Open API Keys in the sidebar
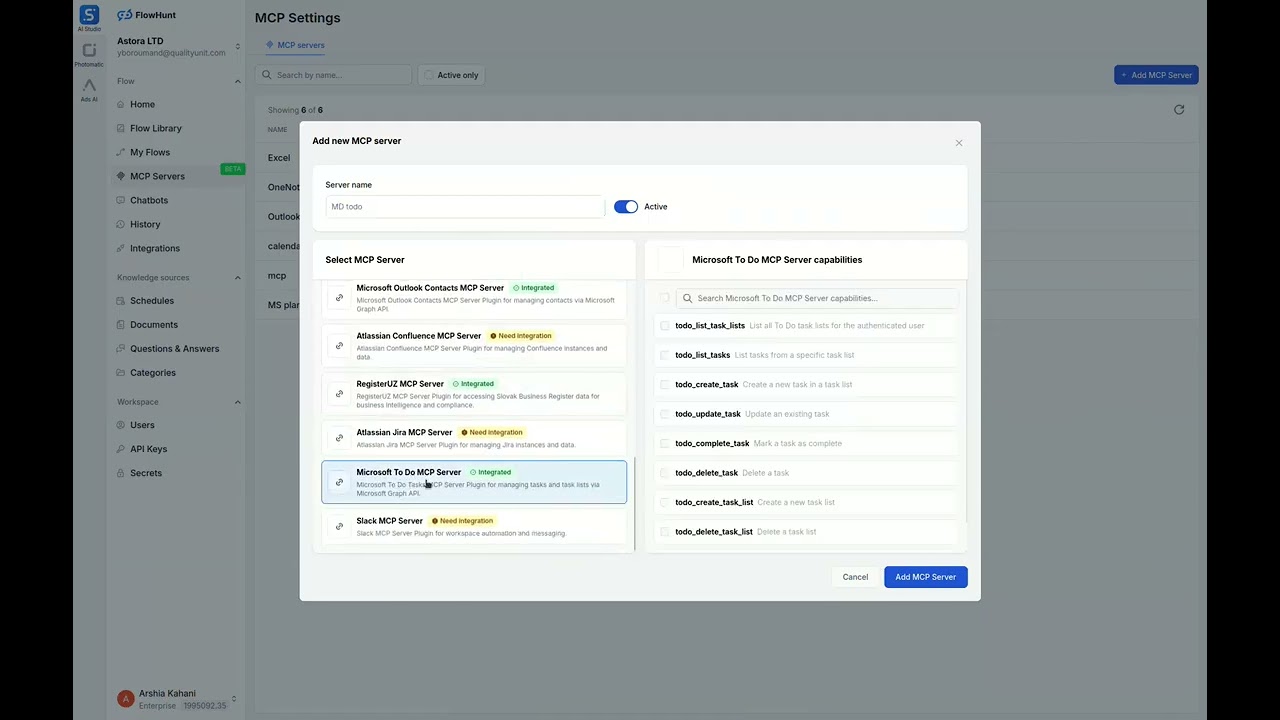The width and height of the screenshot is (1280, 720). point(148,449)
